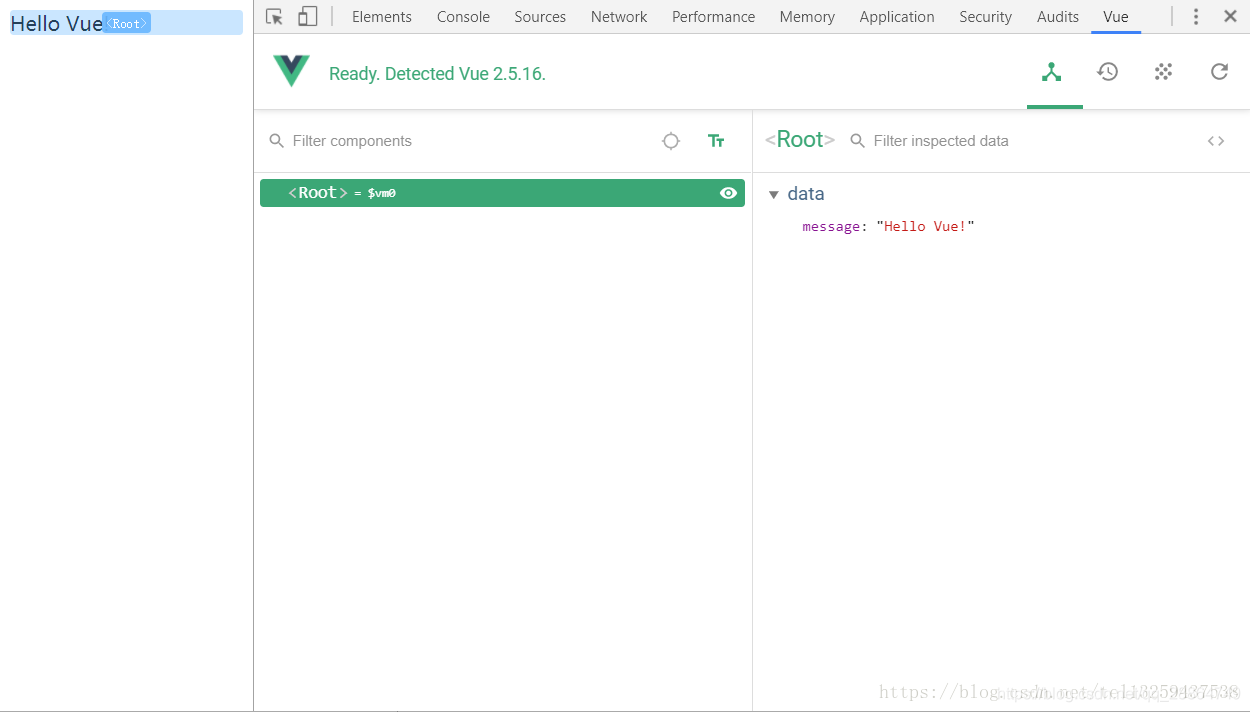Switch to the Console tab
Image resolution: width=1250 pixels, height=712 pixels.
point(462,16)
